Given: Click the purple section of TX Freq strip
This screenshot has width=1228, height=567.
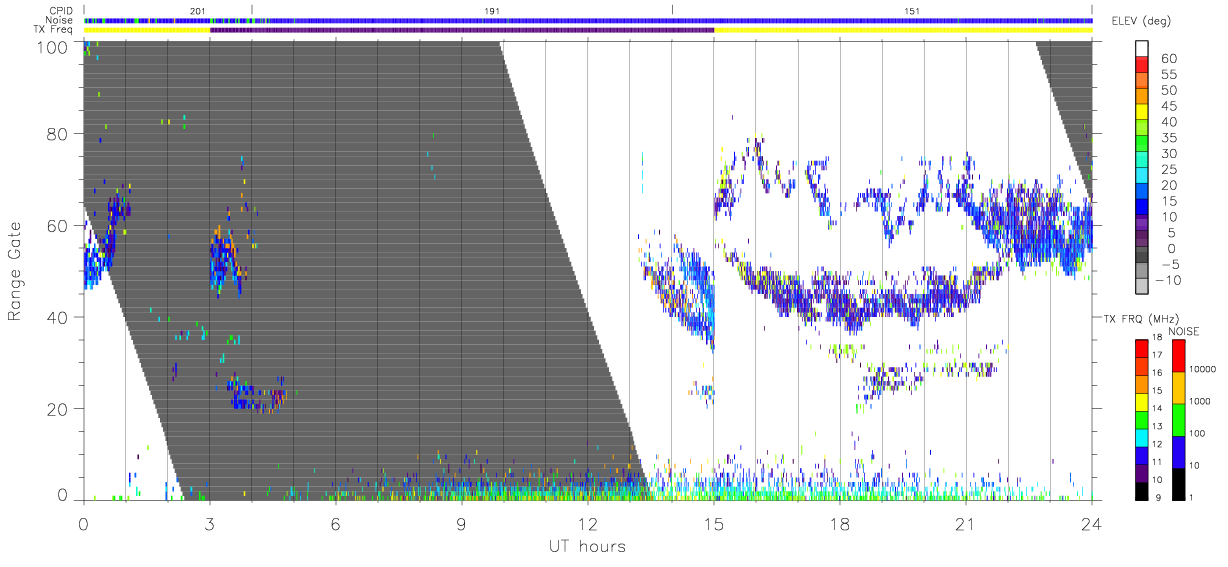Looking at the screenshot, I should click(x=462, y=30).
